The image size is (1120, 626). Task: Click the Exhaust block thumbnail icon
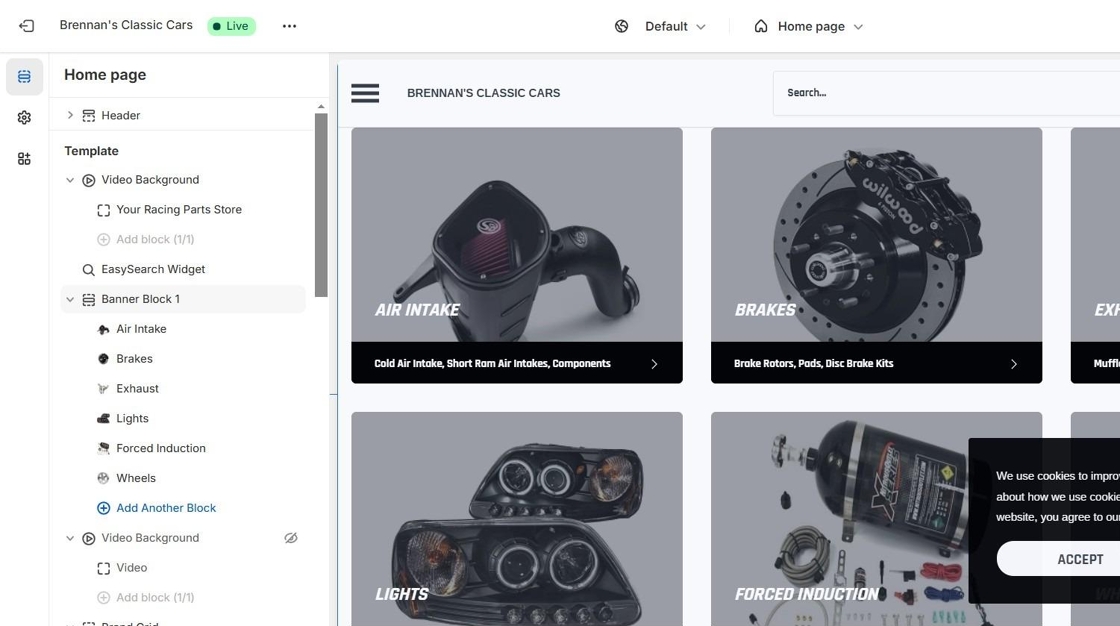pyautogui.click(x=104, y=389)
